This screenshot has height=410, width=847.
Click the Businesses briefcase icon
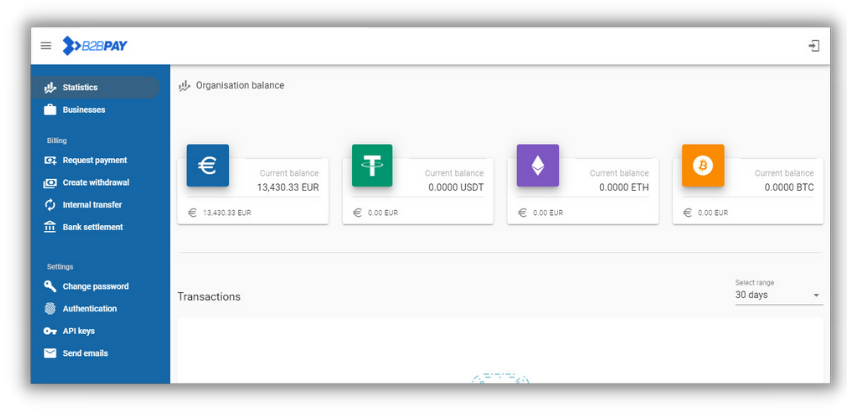[50, 110]
